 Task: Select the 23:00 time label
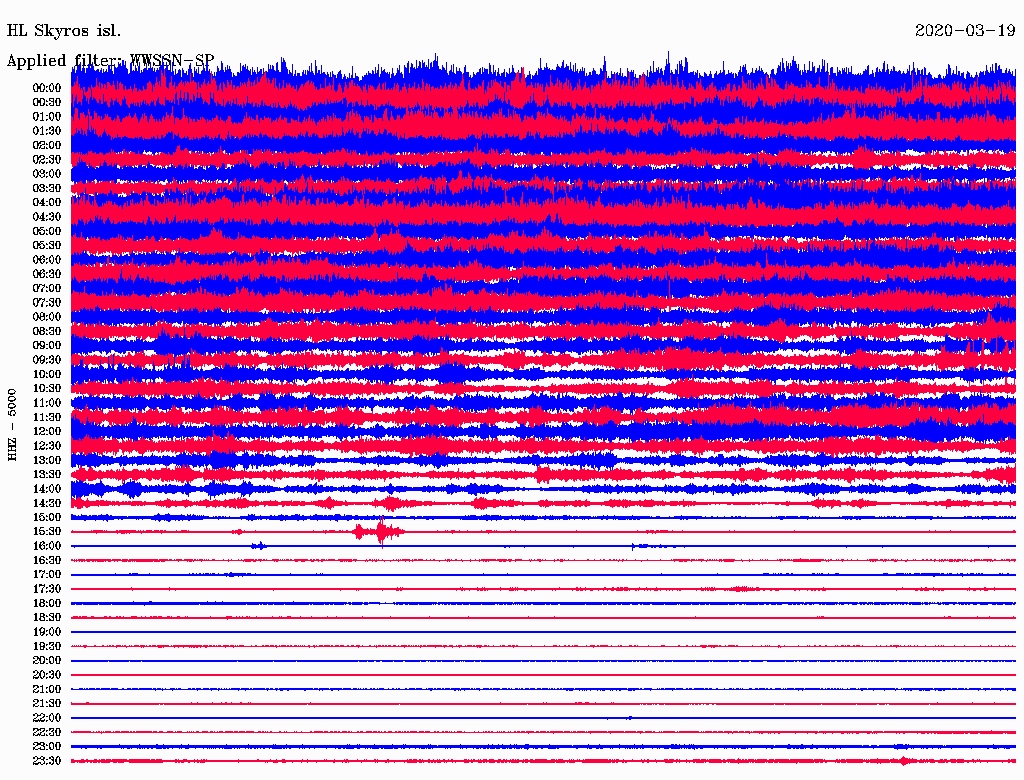tap(47, 746)
